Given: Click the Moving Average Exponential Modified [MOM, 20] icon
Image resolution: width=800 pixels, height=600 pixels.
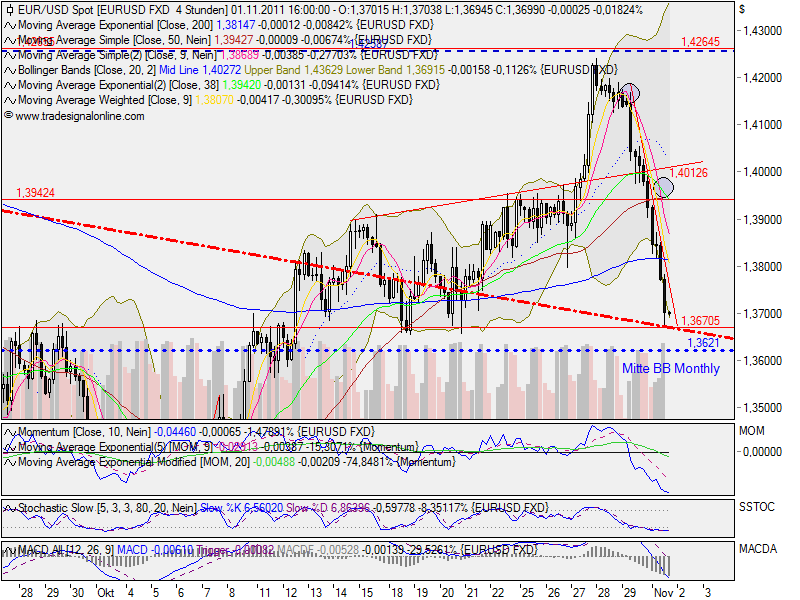Looking at the screenshot, I should [8, 462].
